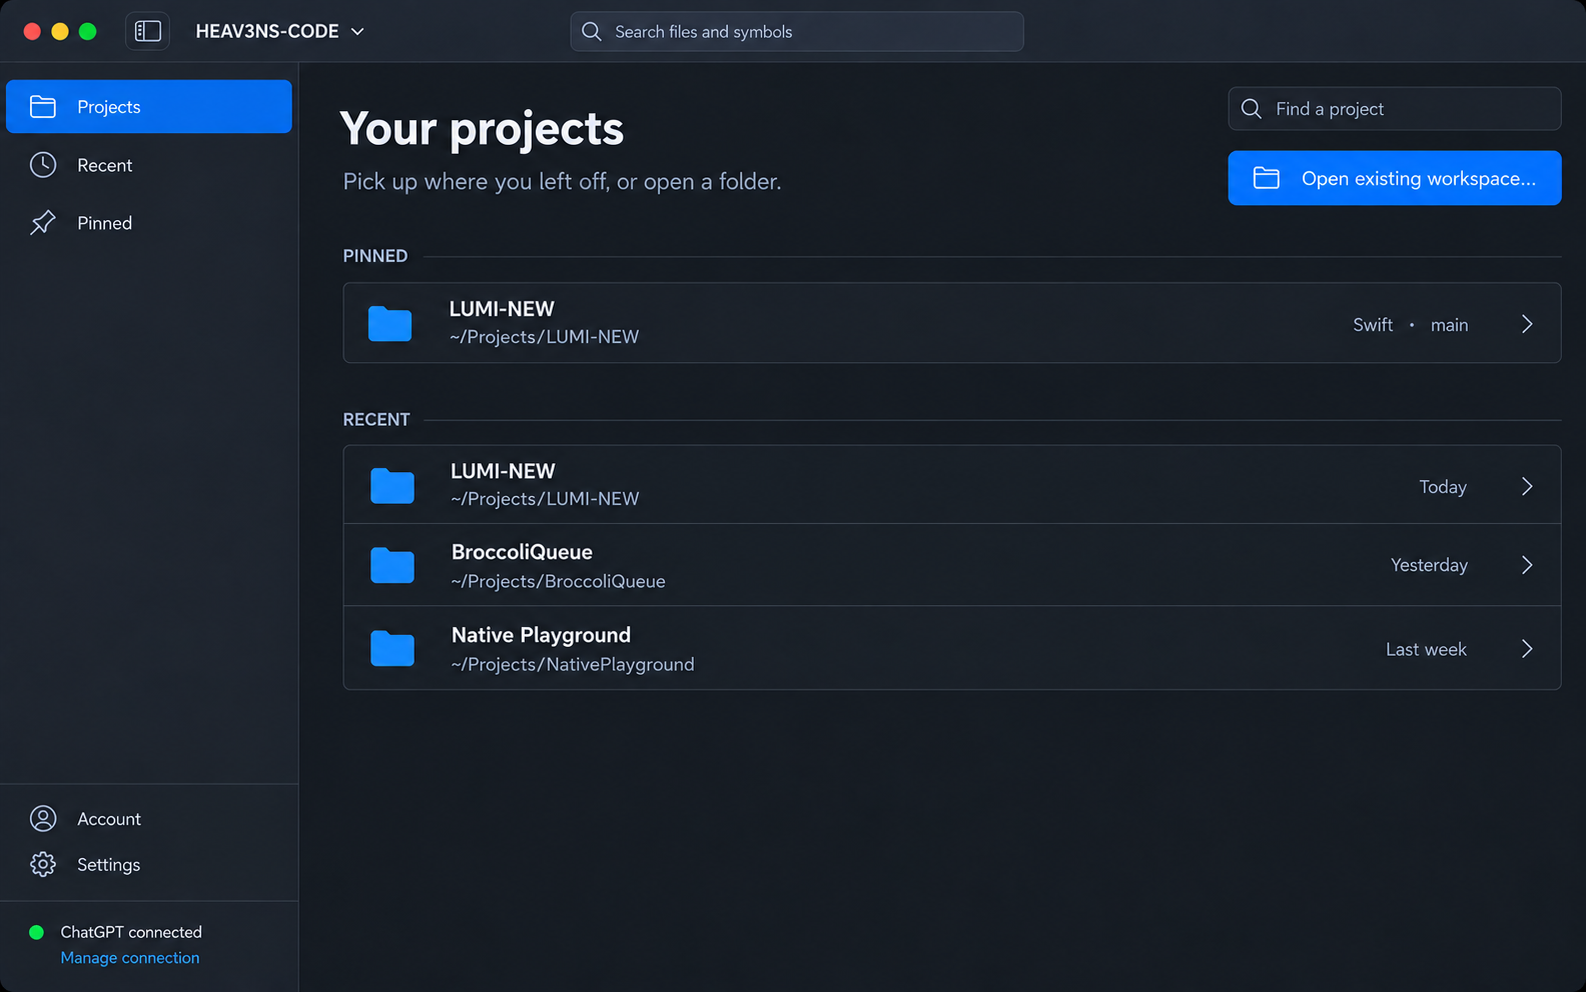1586x992 pixels.
Task: Click the Last week label on Native Playground
Action: 1426,649
